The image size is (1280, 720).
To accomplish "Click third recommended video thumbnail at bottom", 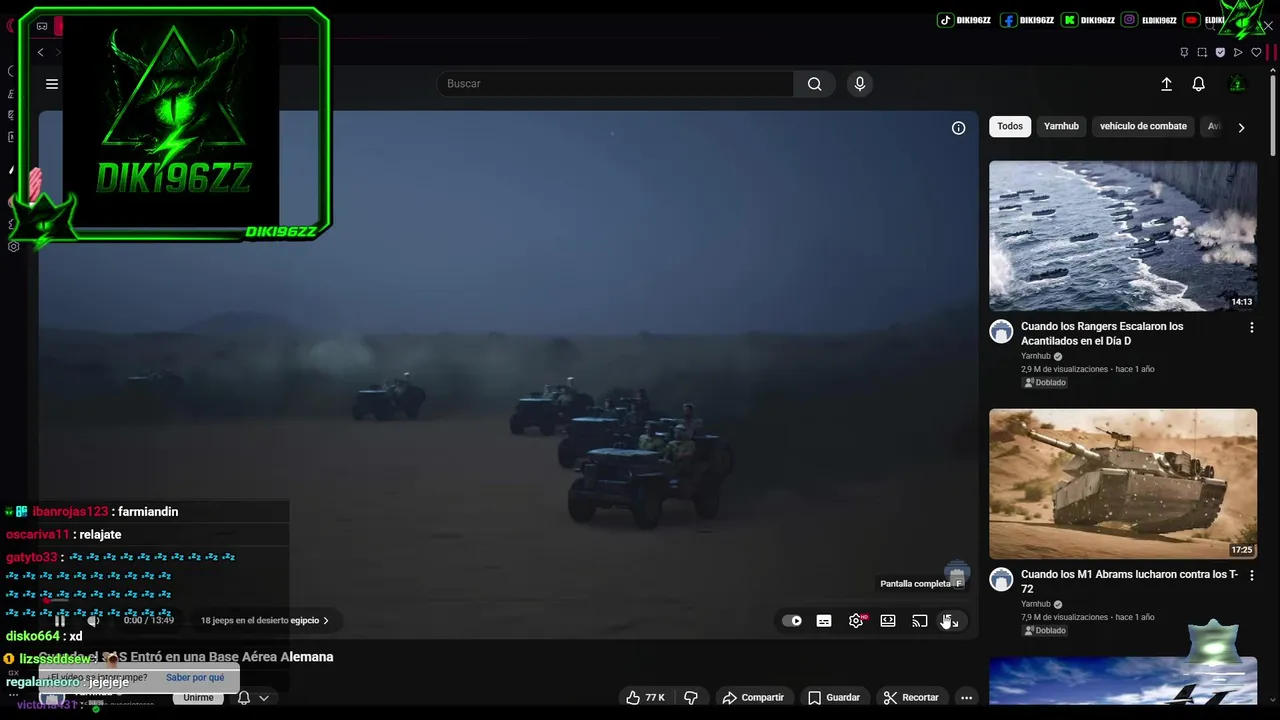I will coord(1123,681).
